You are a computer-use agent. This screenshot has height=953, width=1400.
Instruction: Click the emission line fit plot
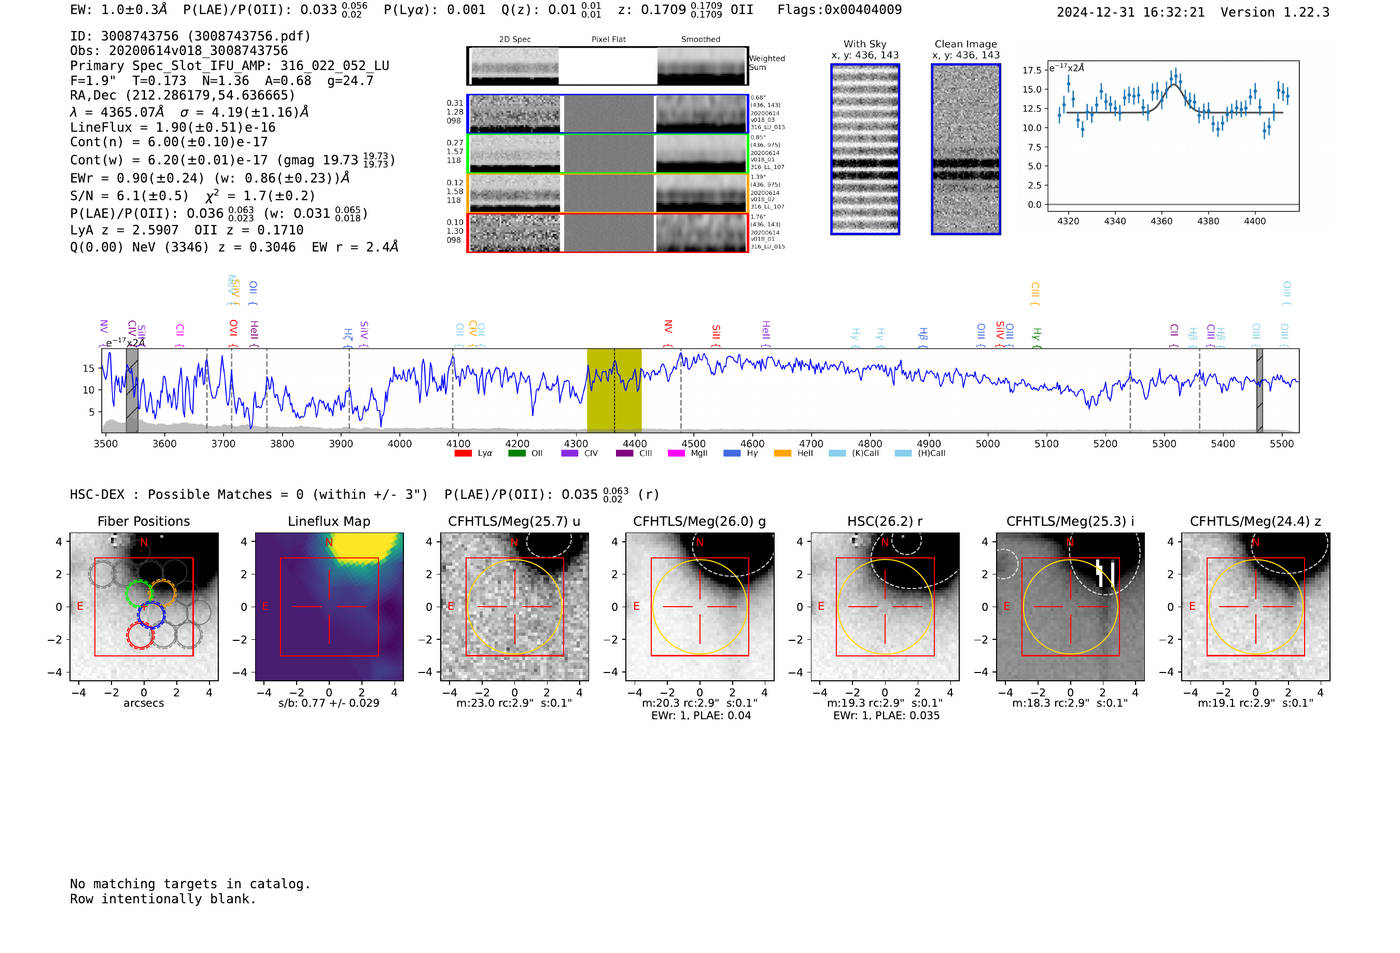coord(1173,137)
